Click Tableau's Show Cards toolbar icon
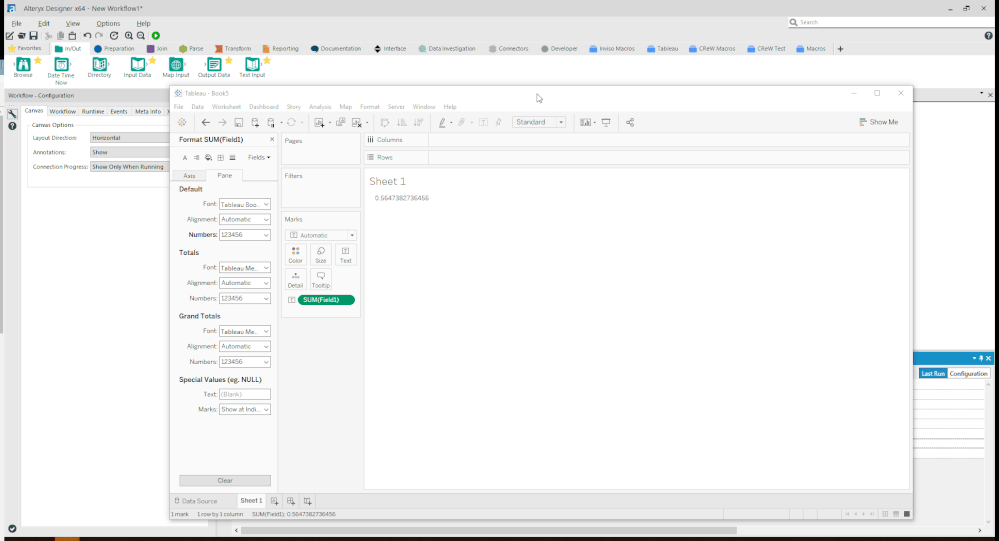Viewport: 999px width, 541px height. click(x=585, y=122)
